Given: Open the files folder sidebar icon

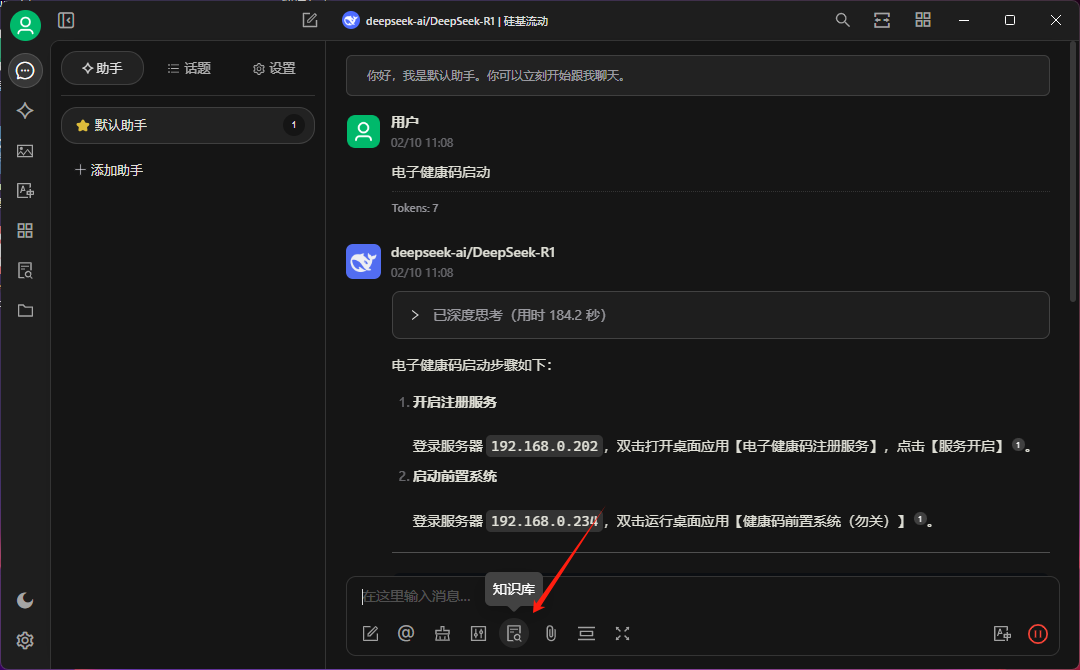Looking at the screenshot, I should pos(25,311).
